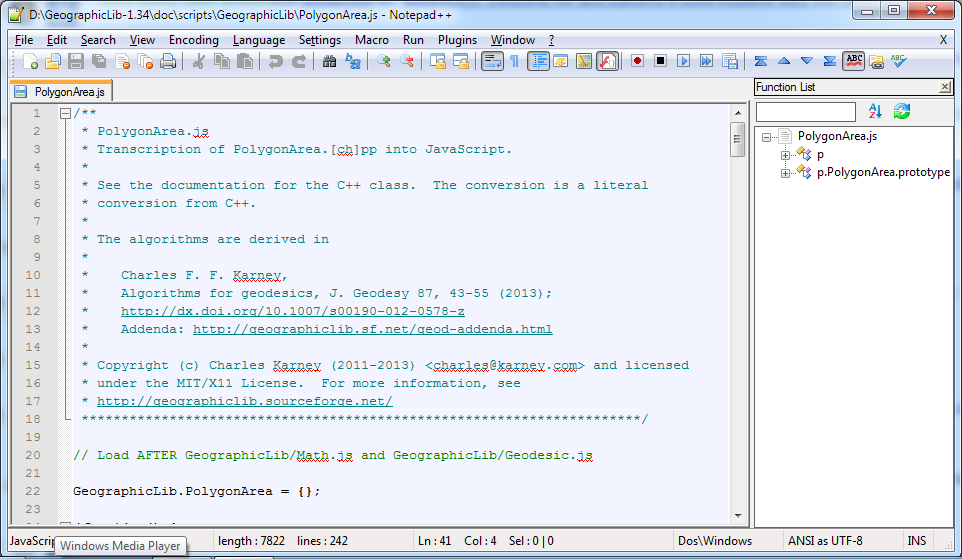Viewport: 962px width, 559px height.
Task: Toggle indent guide display
Action: click(x=538, y=61)
